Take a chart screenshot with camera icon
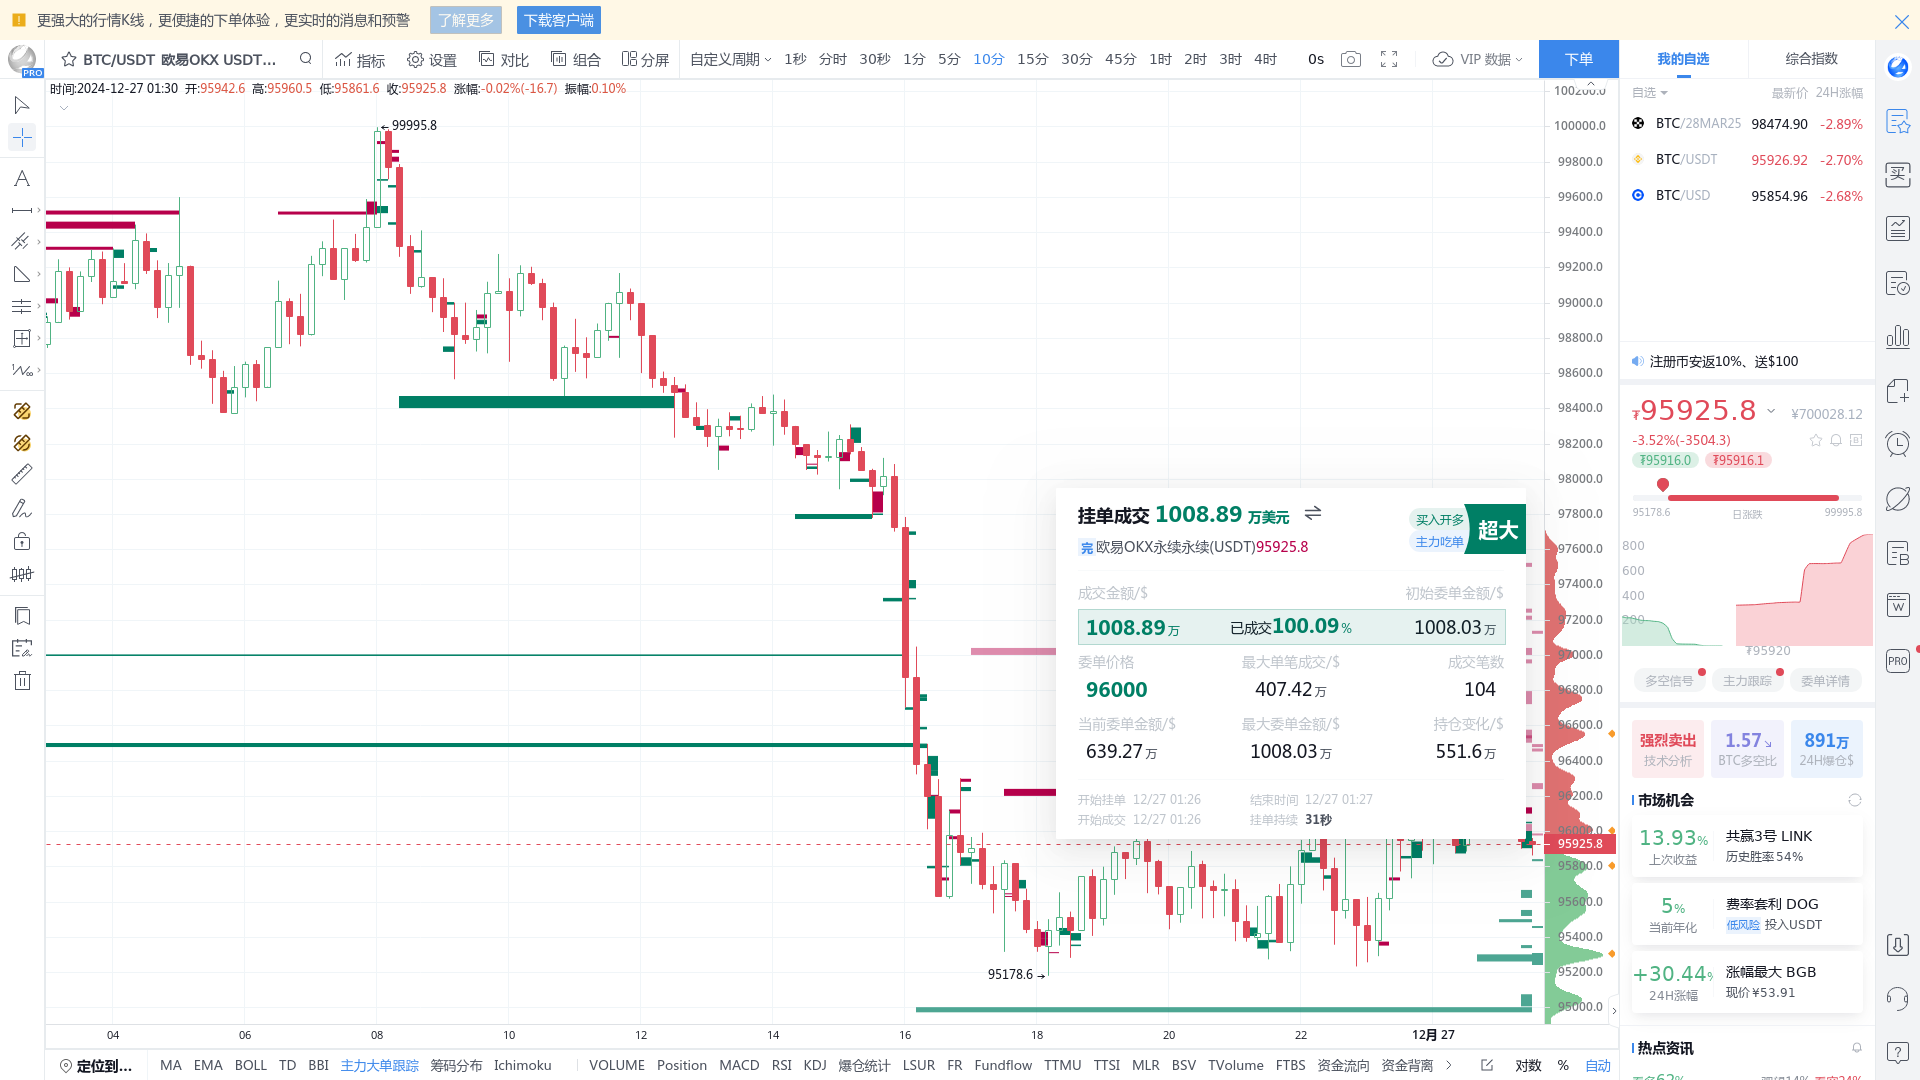Viewport: 1920px width, 1080px height. click(x=1351, y=59)
